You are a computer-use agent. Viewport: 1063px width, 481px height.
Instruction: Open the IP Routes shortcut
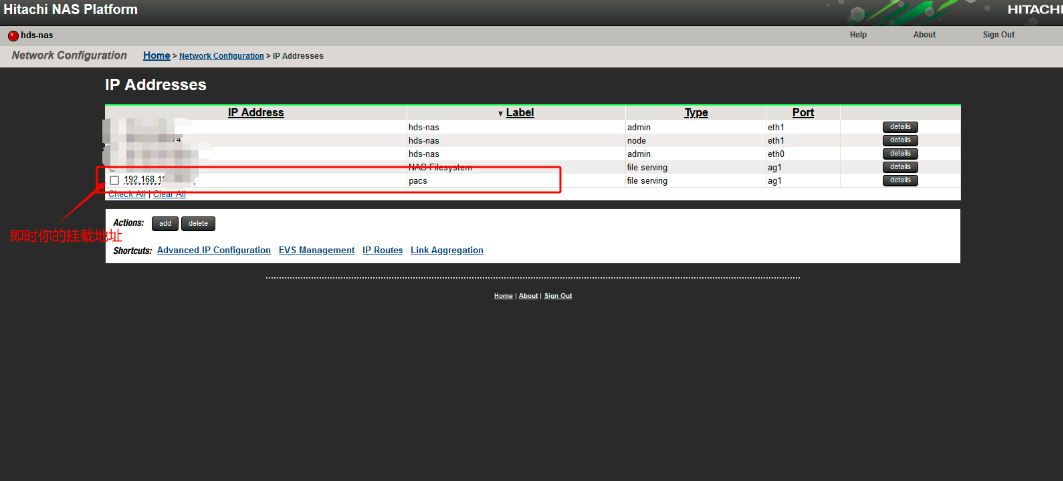click(382, 250)
